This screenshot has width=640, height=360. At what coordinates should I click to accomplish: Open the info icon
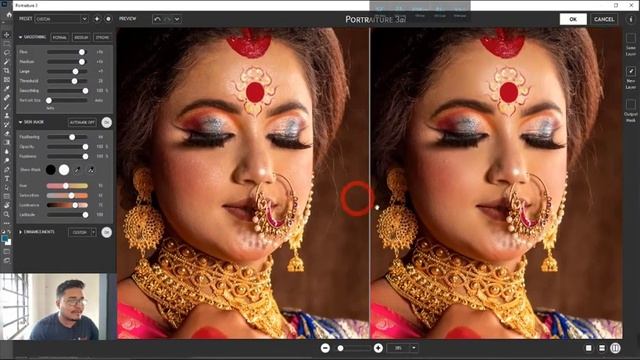pyautogui.click(x=631, y=19)
